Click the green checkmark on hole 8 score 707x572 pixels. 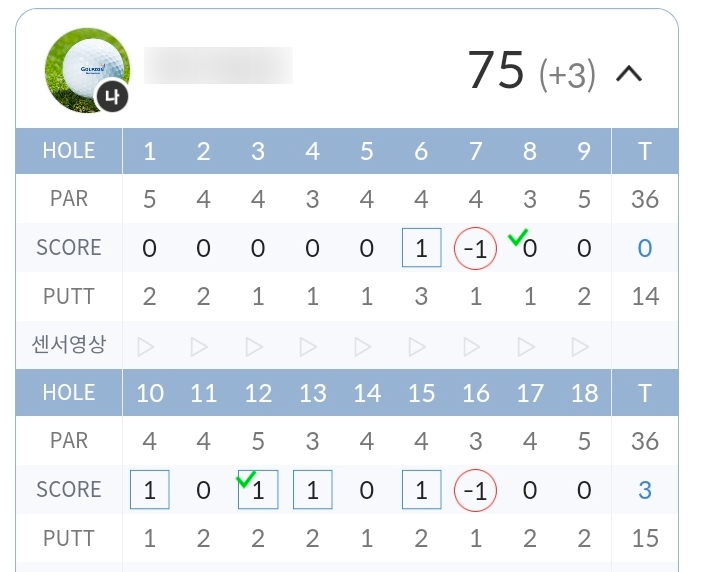[518, 237]
